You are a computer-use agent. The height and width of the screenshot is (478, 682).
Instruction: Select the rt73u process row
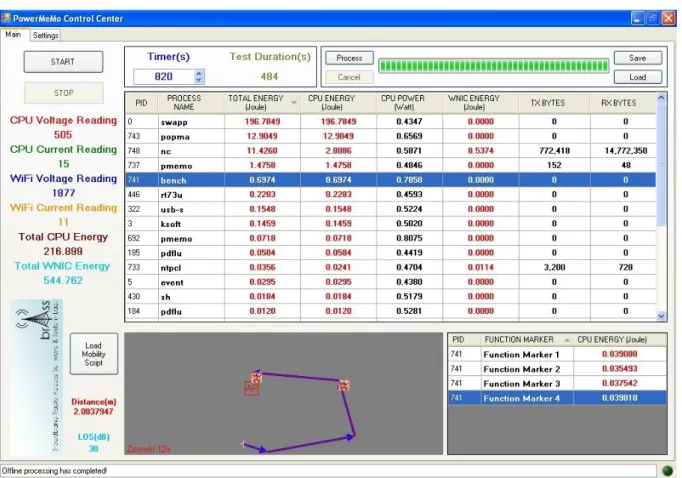point(391,194)
